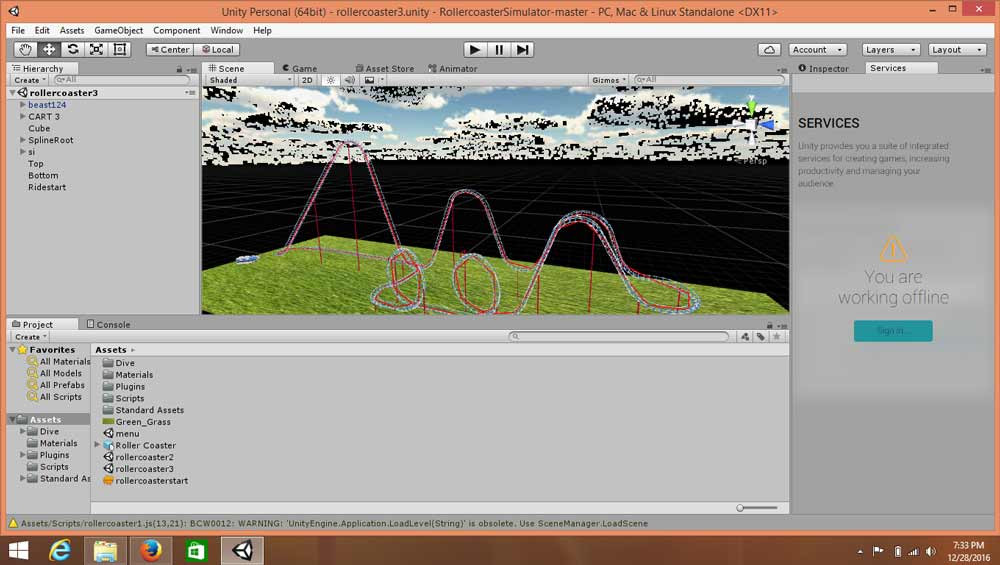Screen dimensions: 1000x565
Task: Open Project Create dropdown
Action: 31,337
